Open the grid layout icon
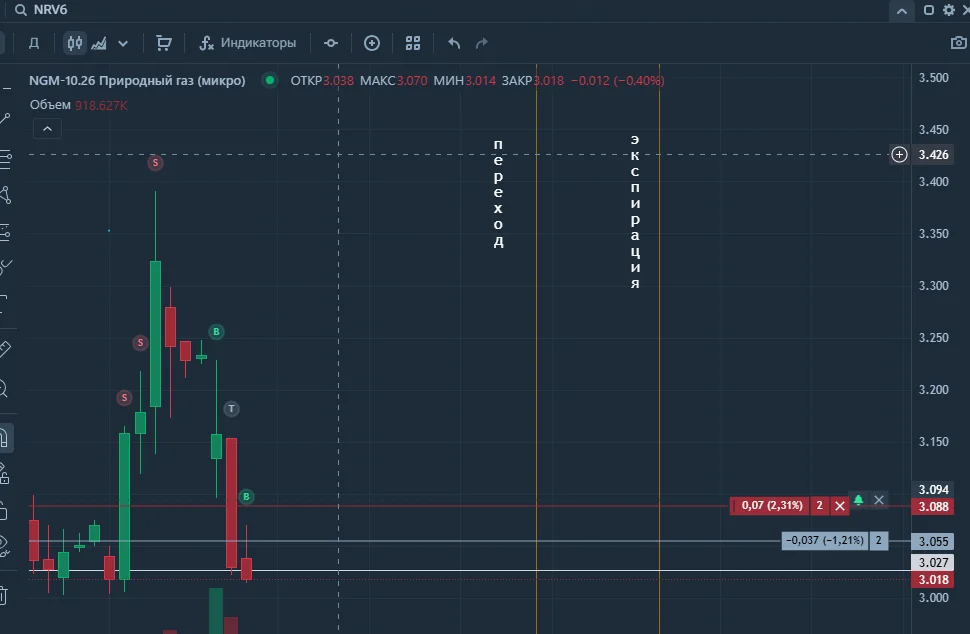Viewport: 970px width, 634px height. pos(413,43)
